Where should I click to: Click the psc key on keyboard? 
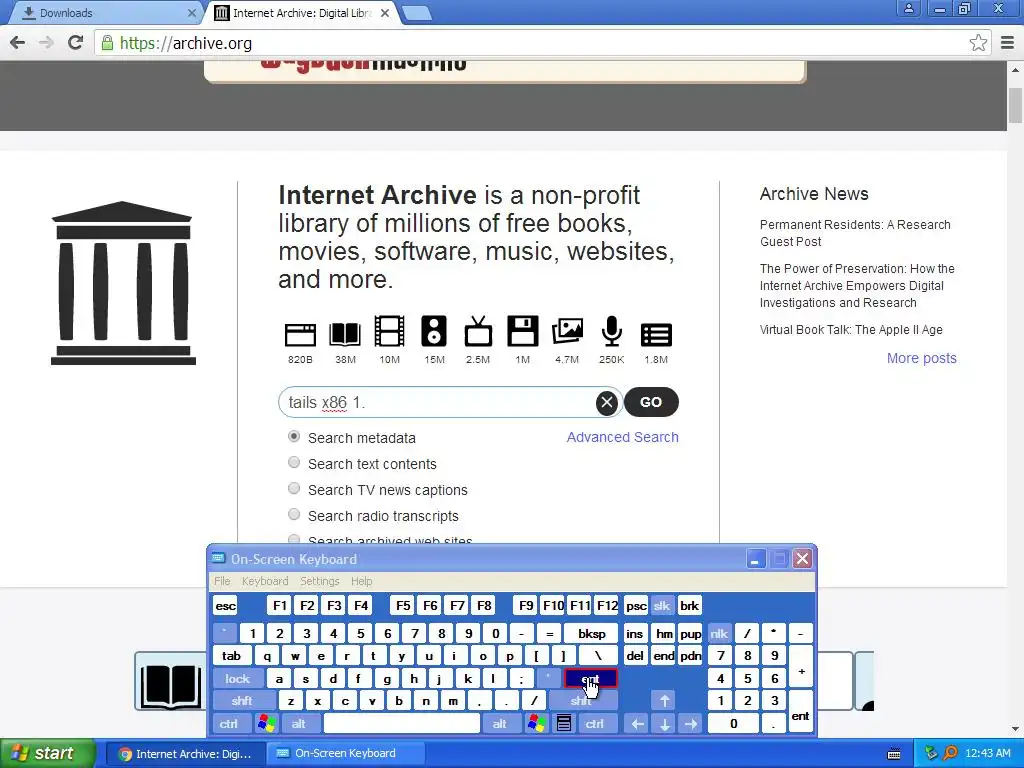pyautogui.click(x=636, y=605)
